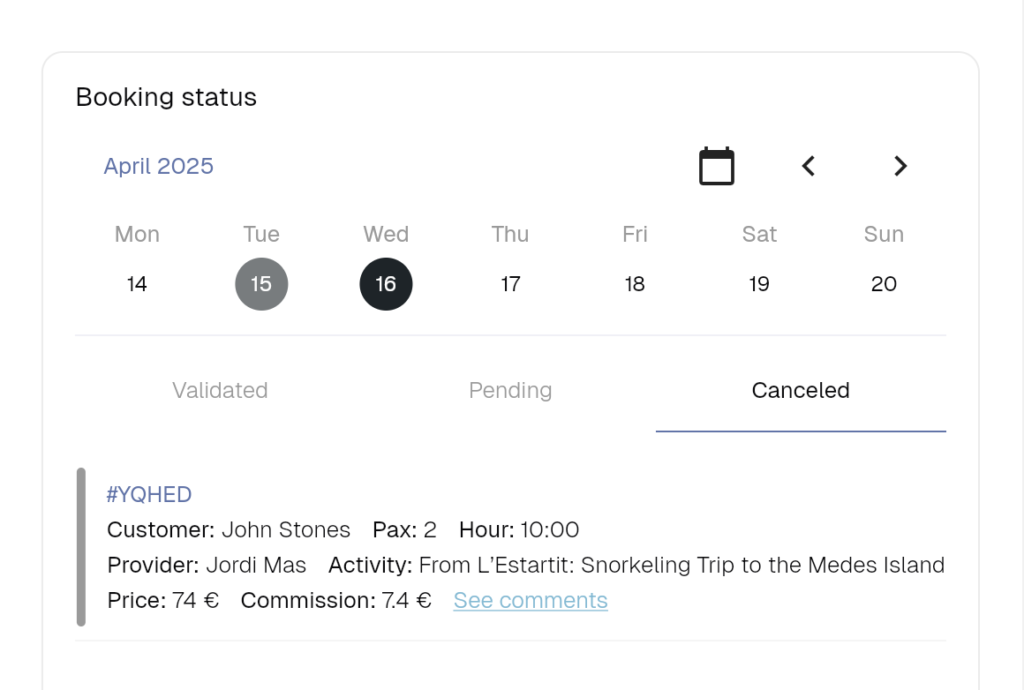1024x690 pixels.
Task: Choose Friday 18 in the calendar
Action: tap(635, 284)
